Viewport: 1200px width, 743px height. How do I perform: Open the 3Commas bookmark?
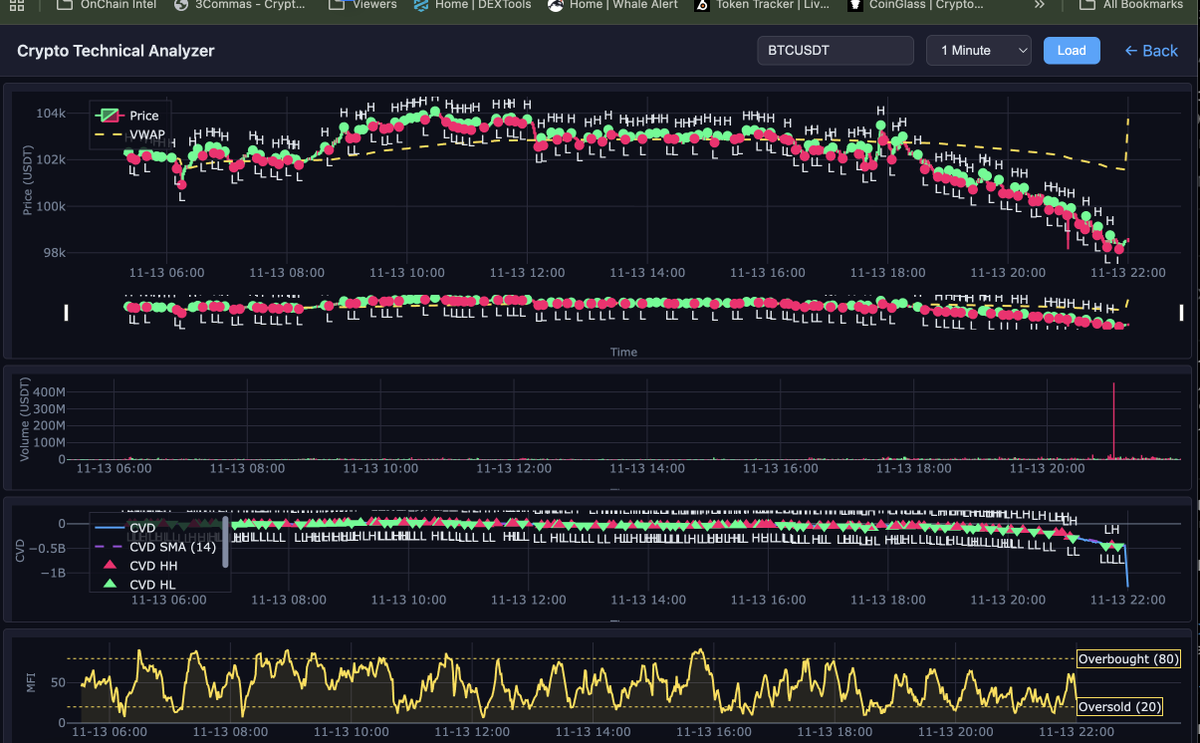click(x=238, y=5)
